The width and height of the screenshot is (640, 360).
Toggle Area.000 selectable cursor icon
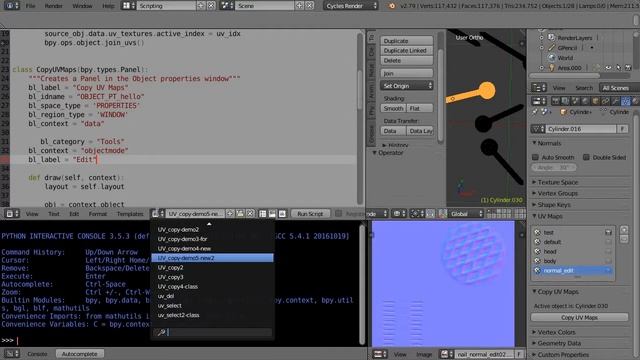(618, 68)
